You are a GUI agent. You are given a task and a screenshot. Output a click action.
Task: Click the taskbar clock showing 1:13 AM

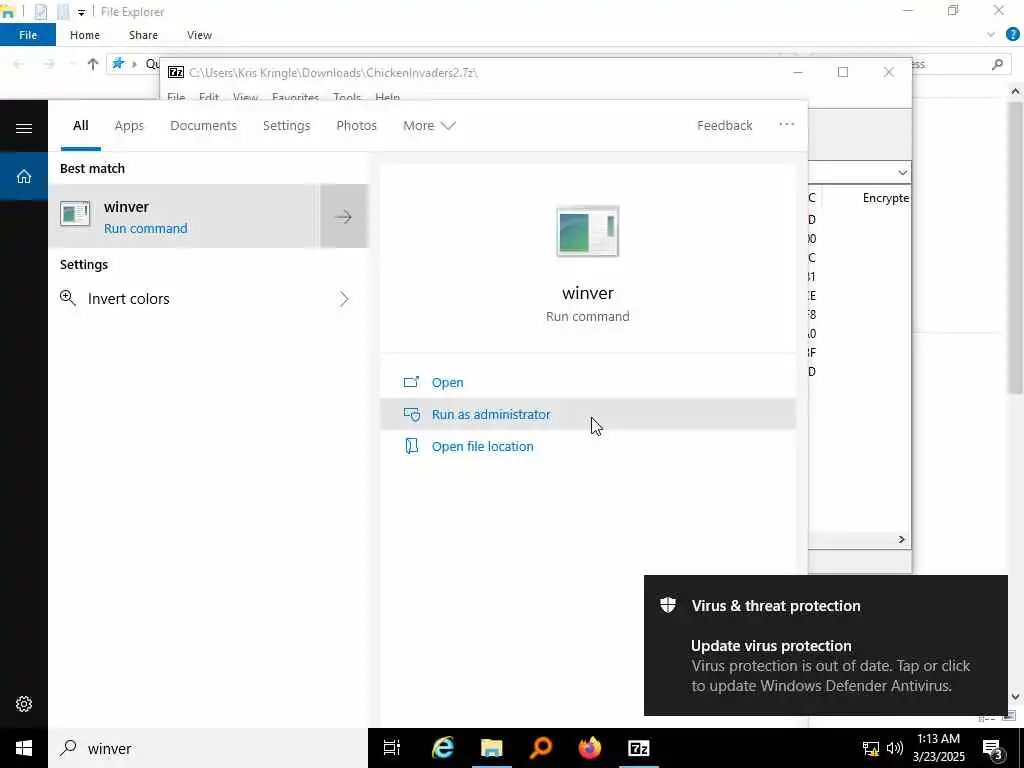pos(938,748)
